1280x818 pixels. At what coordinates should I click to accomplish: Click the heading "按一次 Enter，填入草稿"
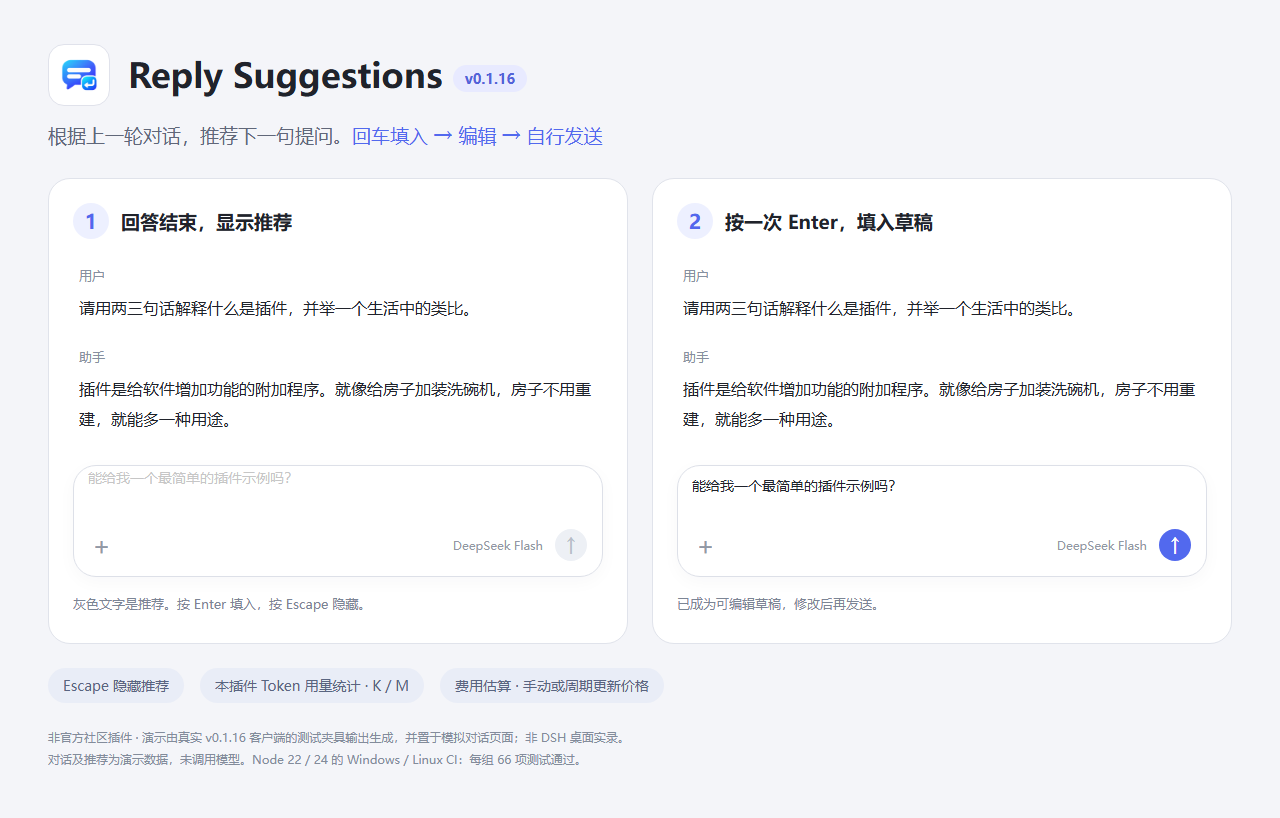coord(829,223)
